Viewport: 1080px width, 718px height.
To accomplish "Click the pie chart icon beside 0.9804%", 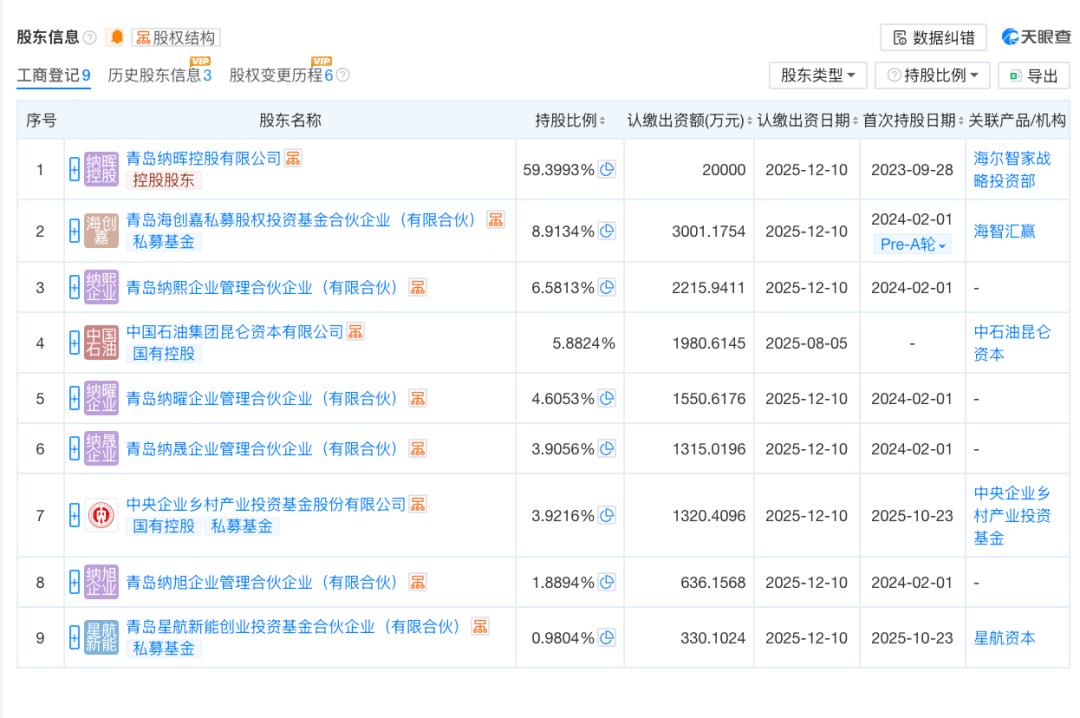I will click(x=606, y=637).
